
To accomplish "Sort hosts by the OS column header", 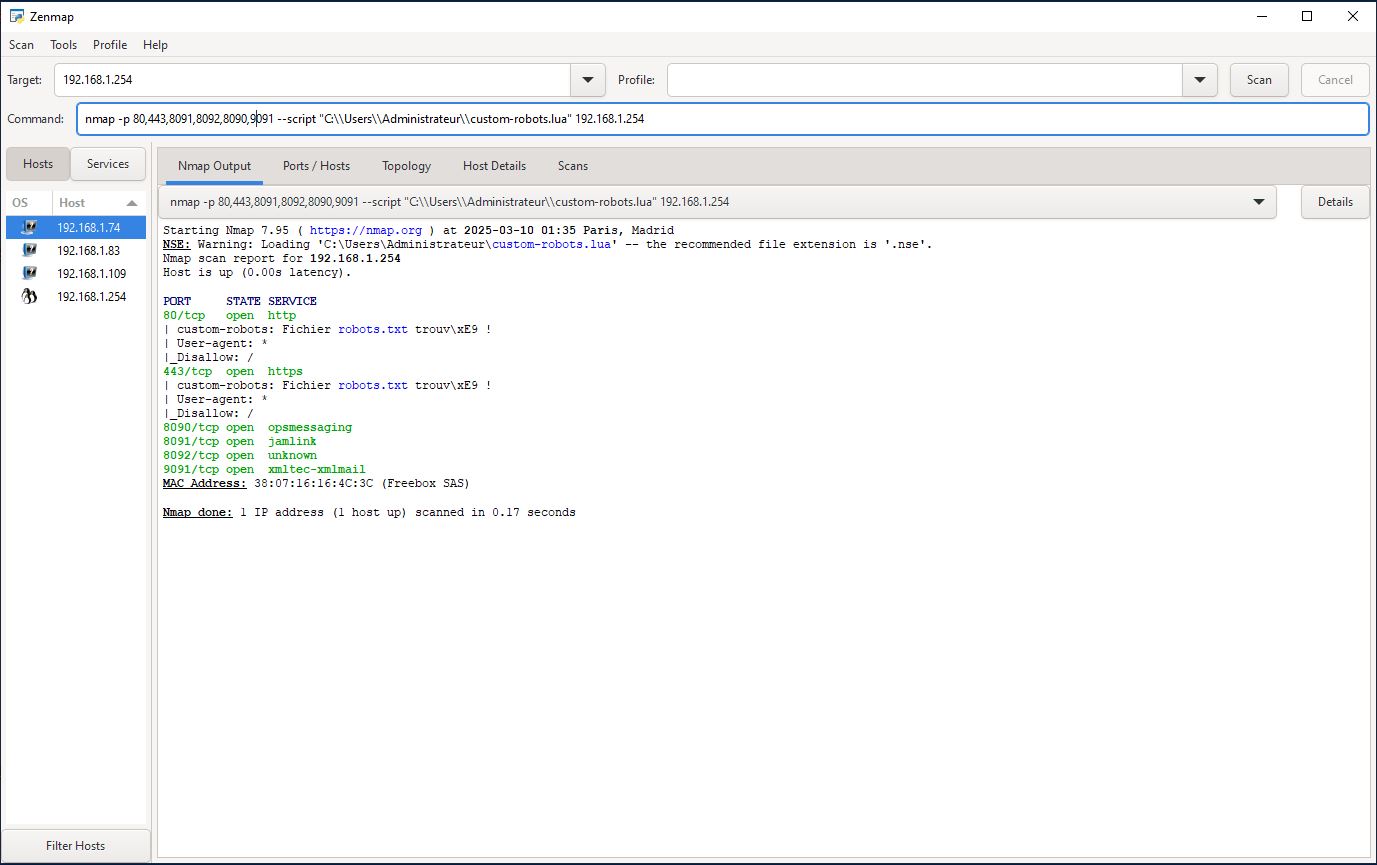I will point(28,203).
